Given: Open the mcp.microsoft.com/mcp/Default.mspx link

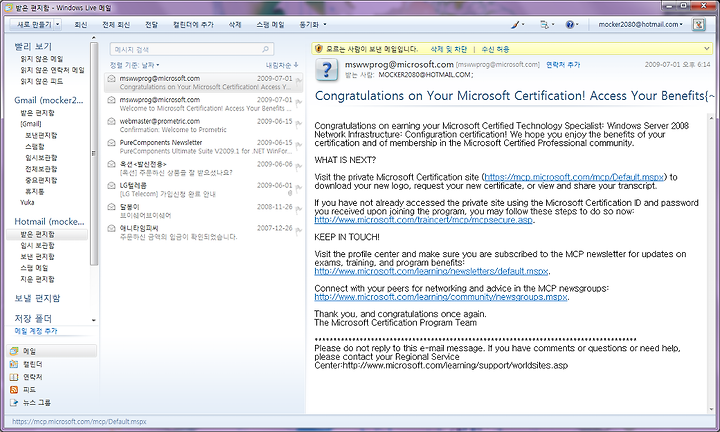Looking at the screenshot, I should pos(574,177).
